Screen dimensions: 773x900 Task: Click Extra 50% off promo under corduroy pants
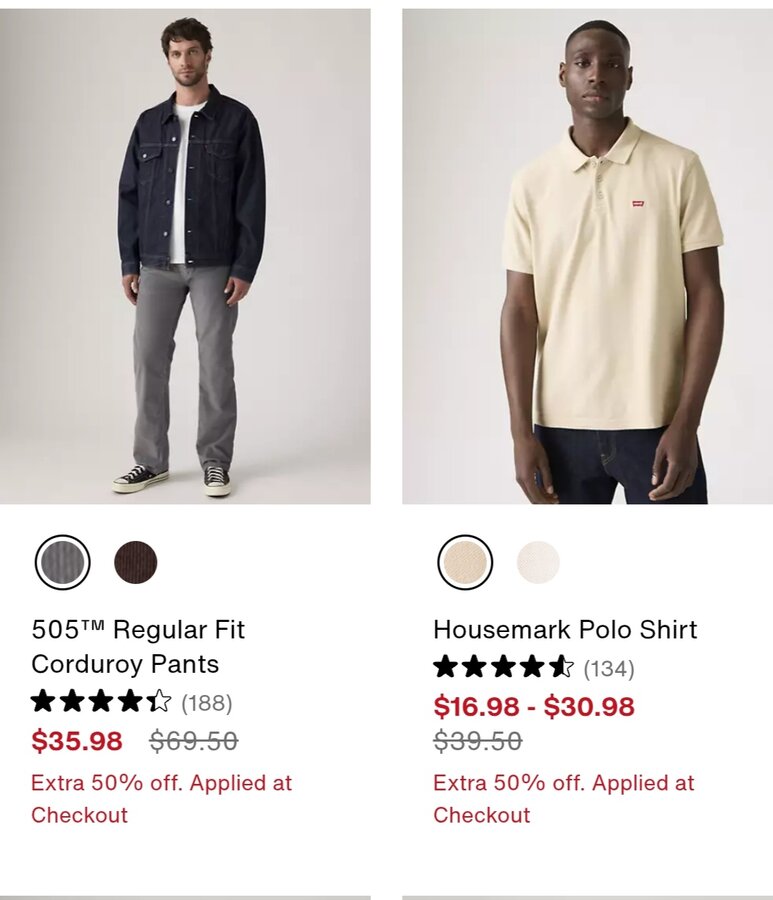pyautogui.click(x=162, y=798)
